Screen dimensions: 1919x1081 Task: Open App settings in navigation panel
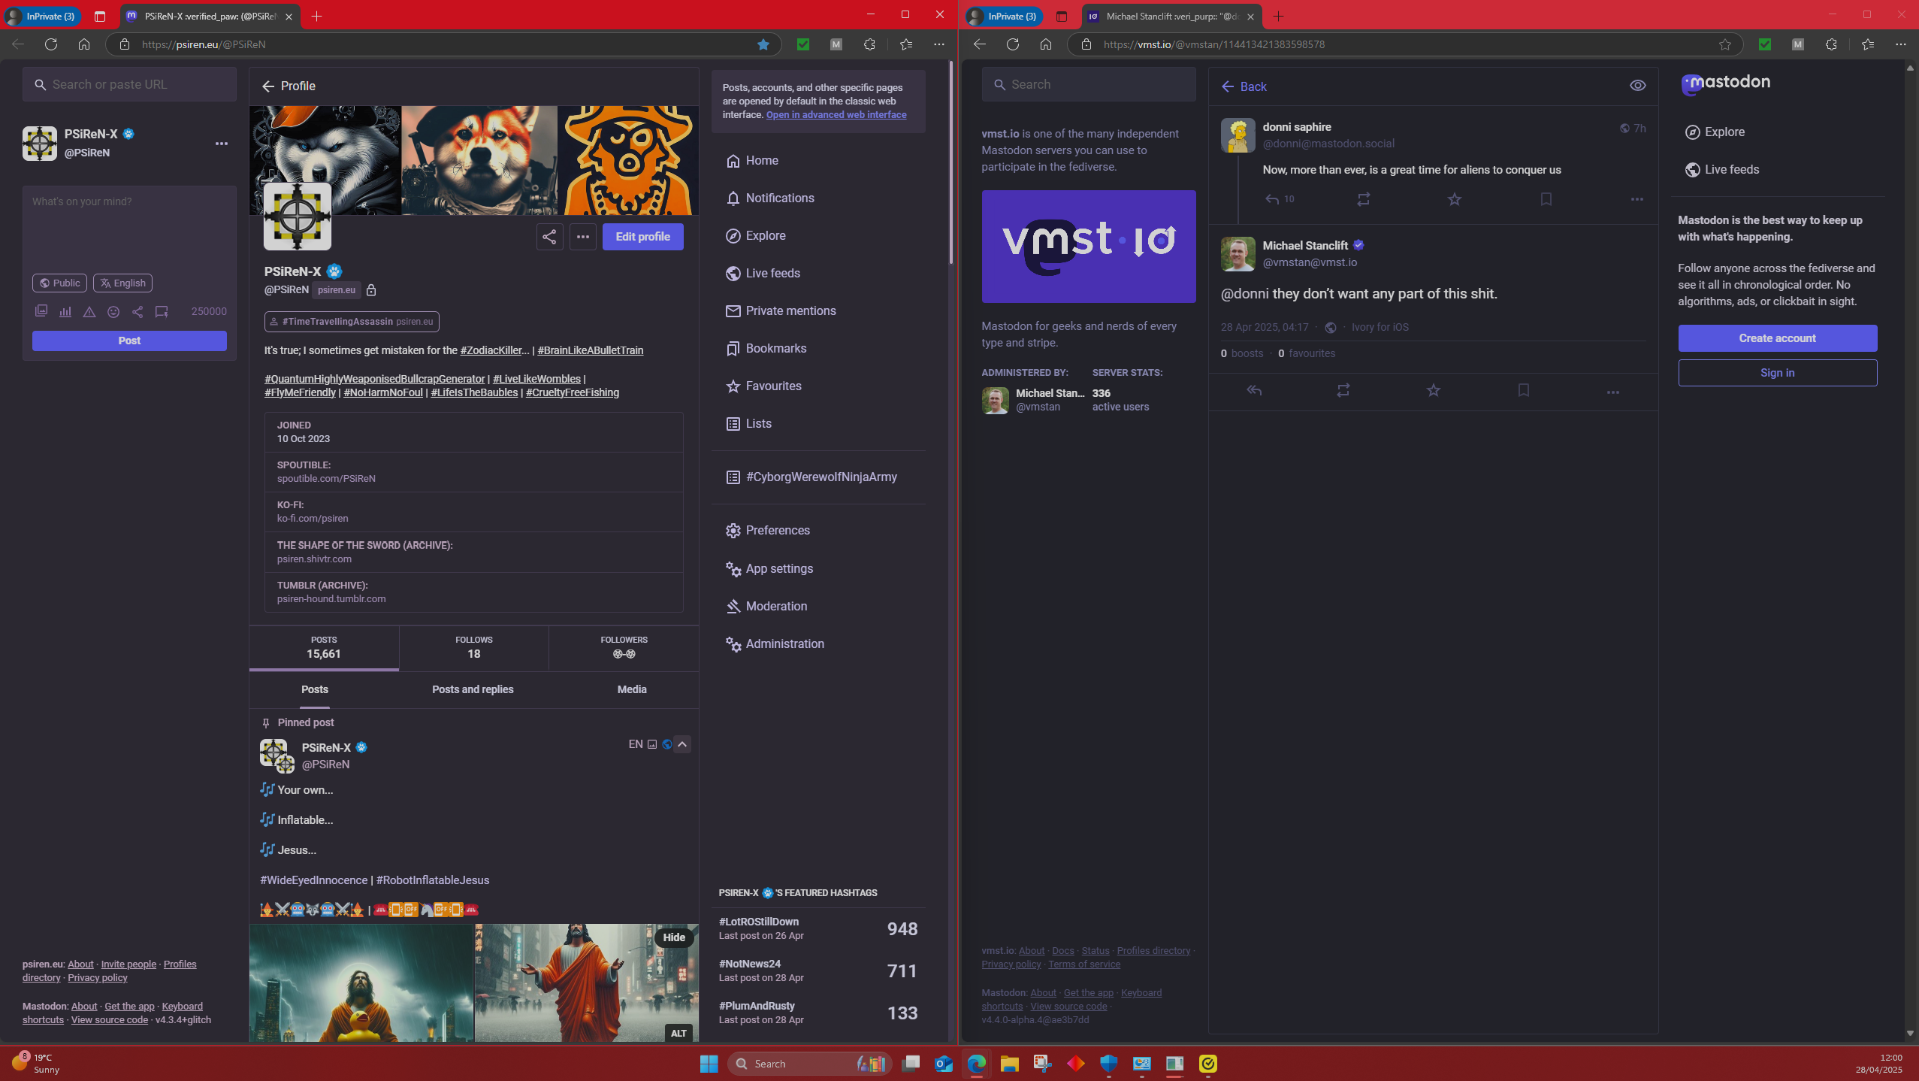pyautogui.click(x=770, y=569)
